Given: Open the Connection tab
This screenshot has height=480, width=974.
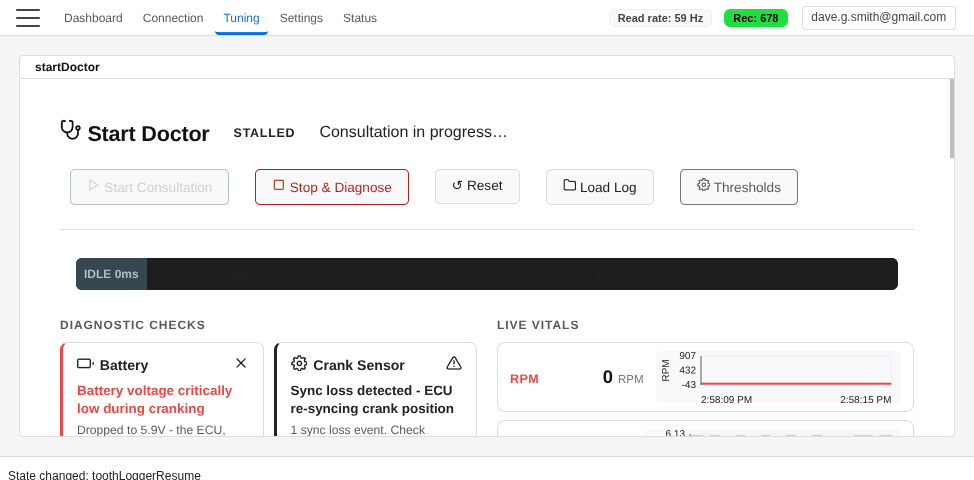Looking at the screenshot, I should pyautogui.click(x=173, y=18).
